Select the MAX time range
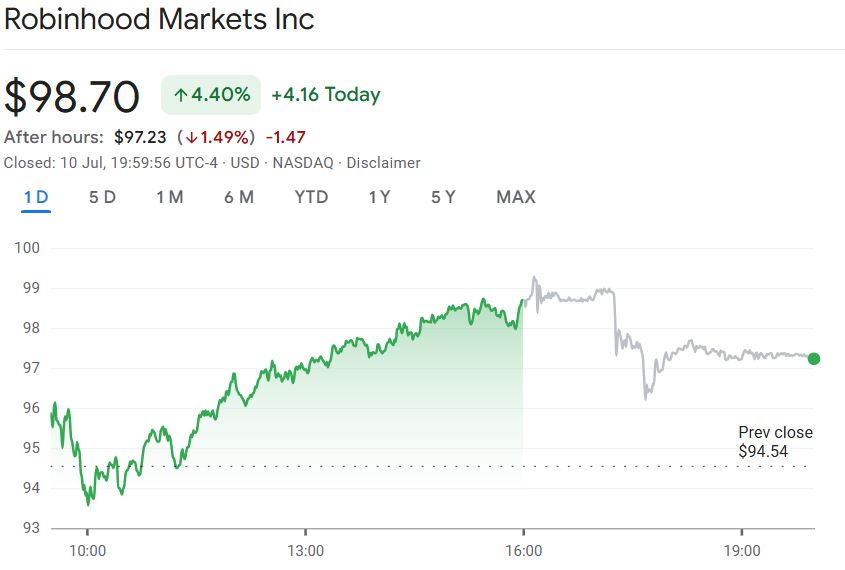Viewport: 845px width, 570px height. (516, 197)
